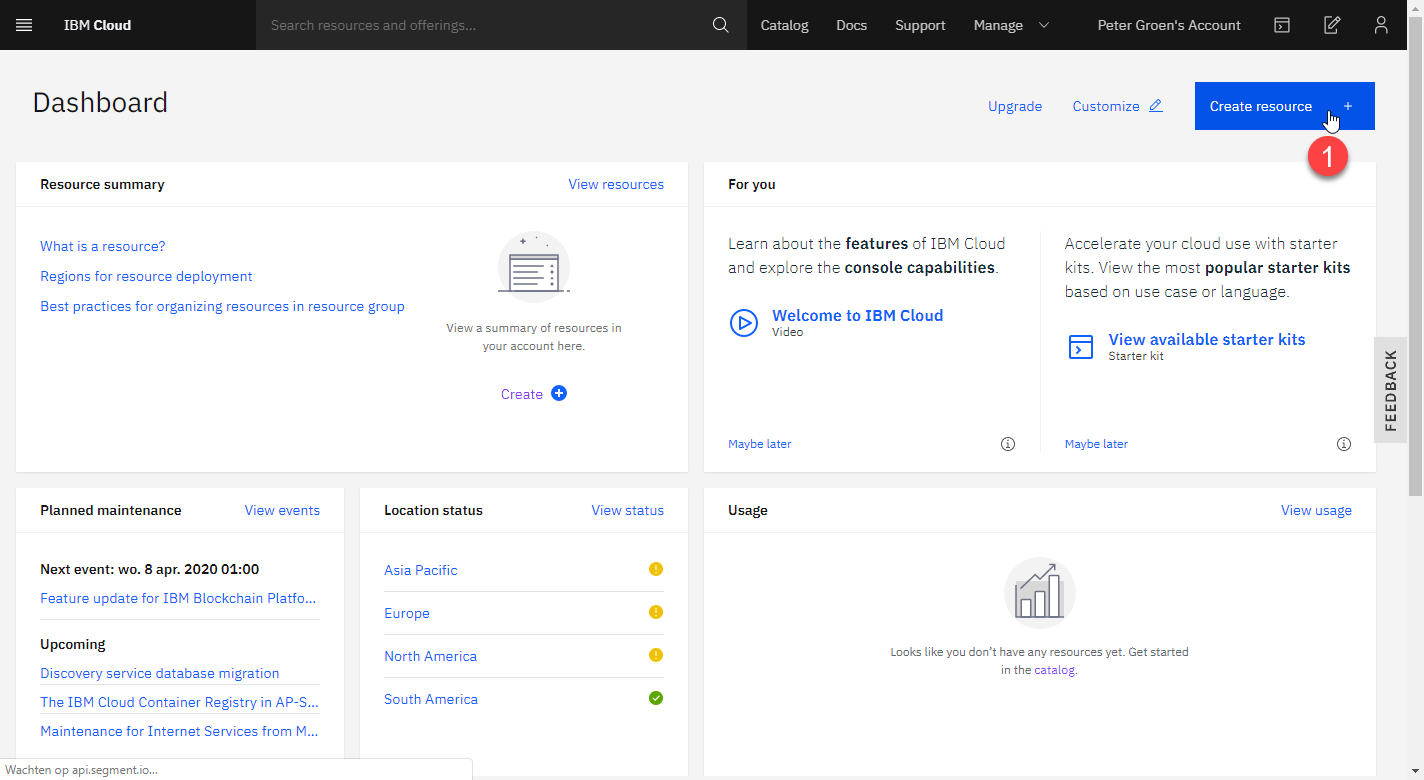The image size is (1424, 780).
Task: Click Maybe later under Welcome video
Action: [760, 444]
